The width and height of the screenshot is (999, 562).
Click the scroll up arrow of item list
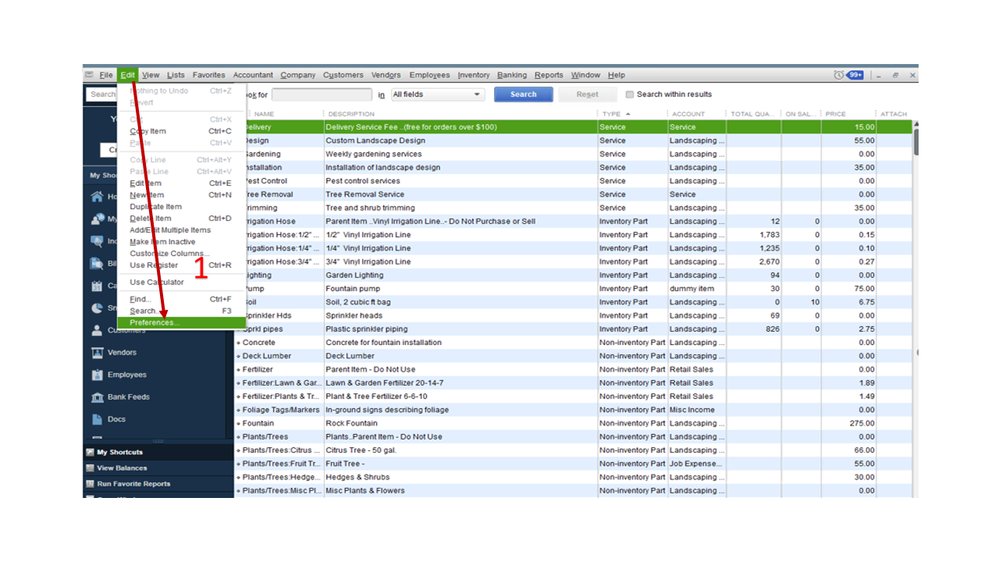(916, 124)
